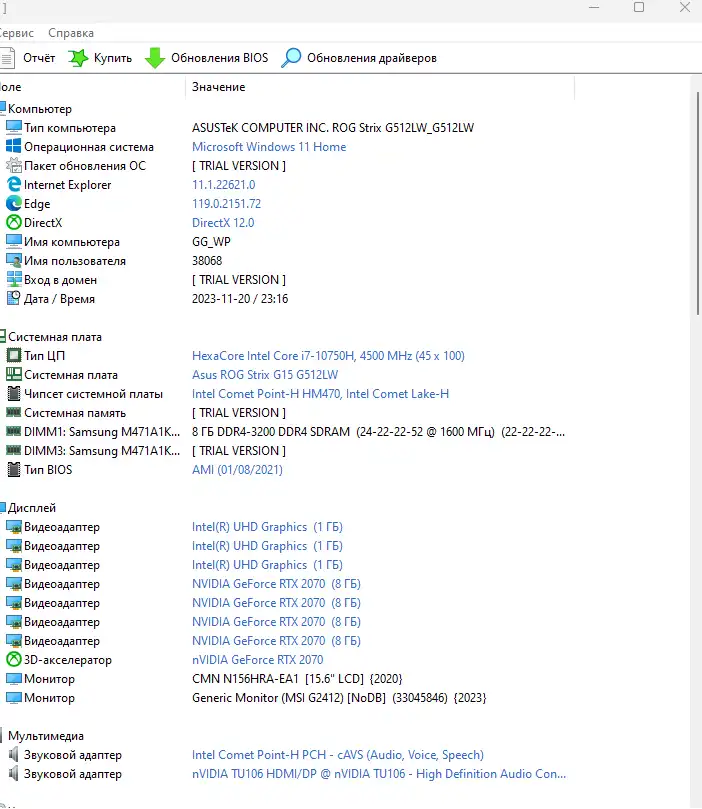Select Системная память TRIAL VERSION value
The height and width of the screenshot is (809, 702).
pyautogui.click(x=239, y=413)
